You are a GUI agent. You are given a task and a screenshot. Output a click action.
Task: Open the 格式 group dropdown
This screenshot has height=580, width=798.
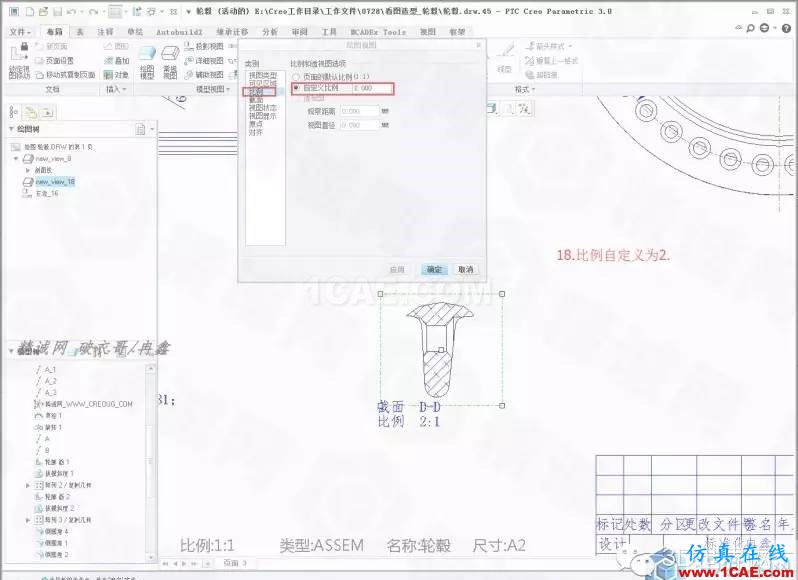pyautogui.click(x=525, y=90)
